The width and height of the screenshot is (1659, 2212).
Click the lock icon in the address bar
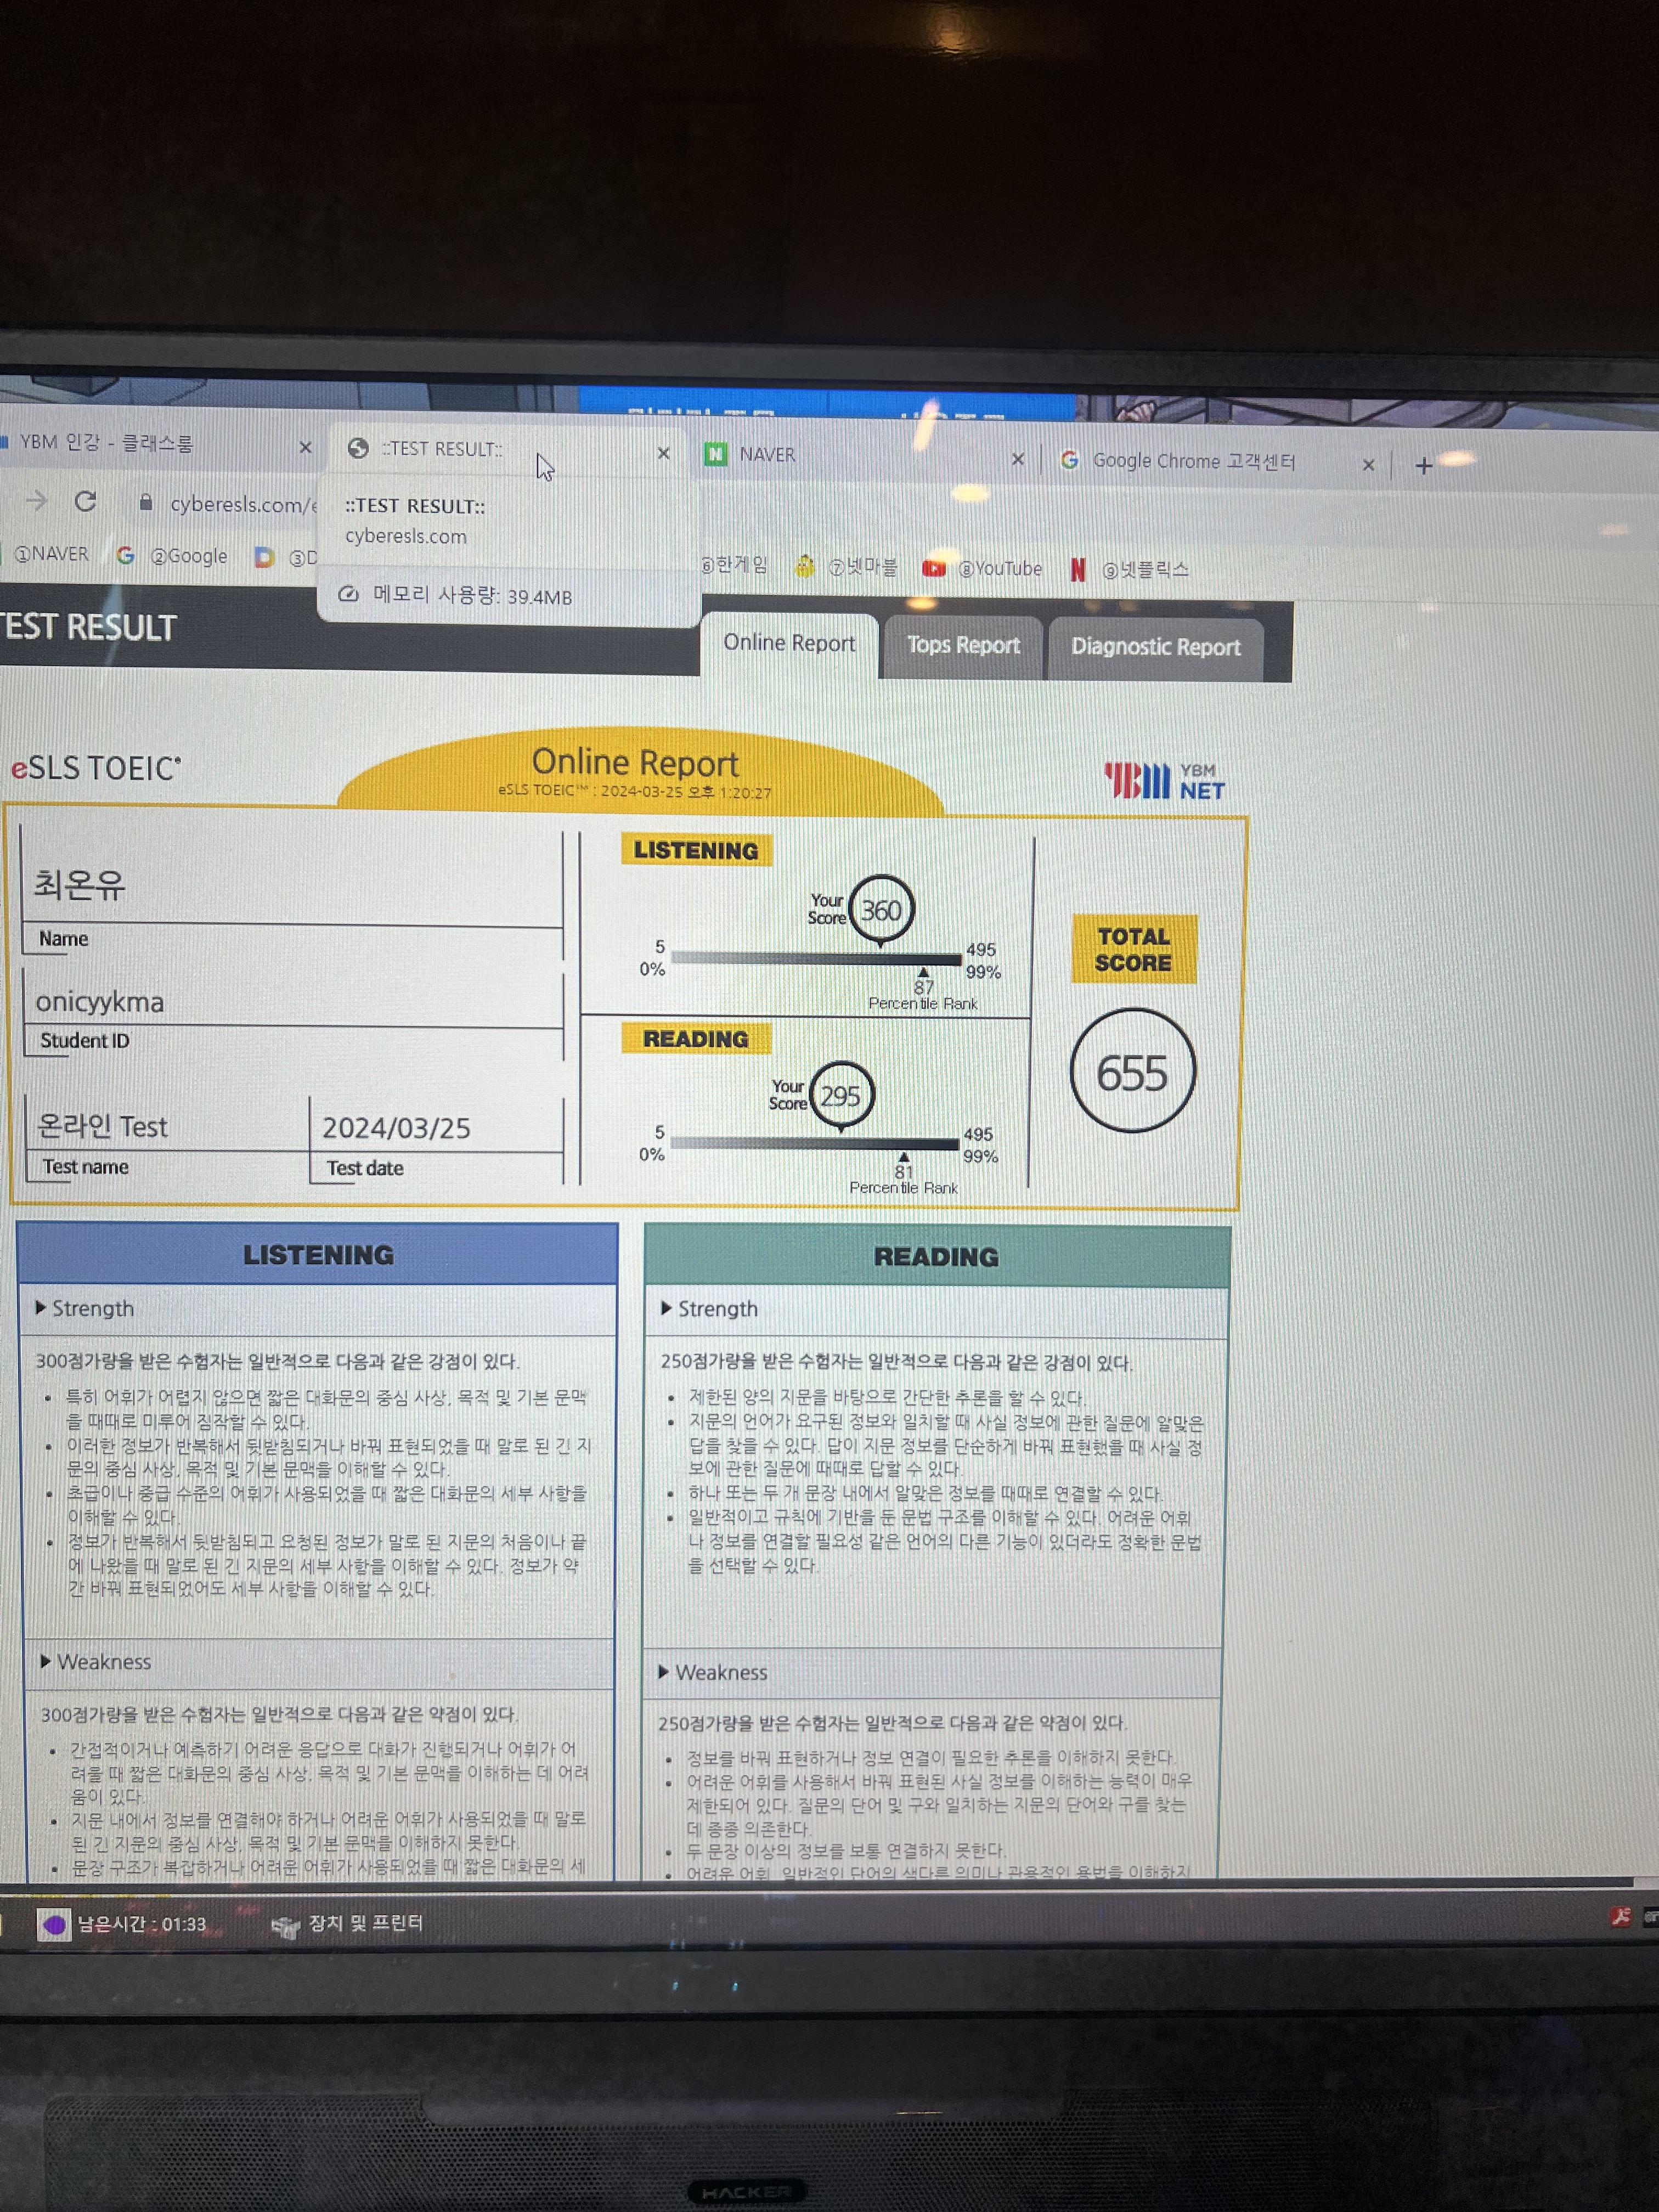click(146, 502)
